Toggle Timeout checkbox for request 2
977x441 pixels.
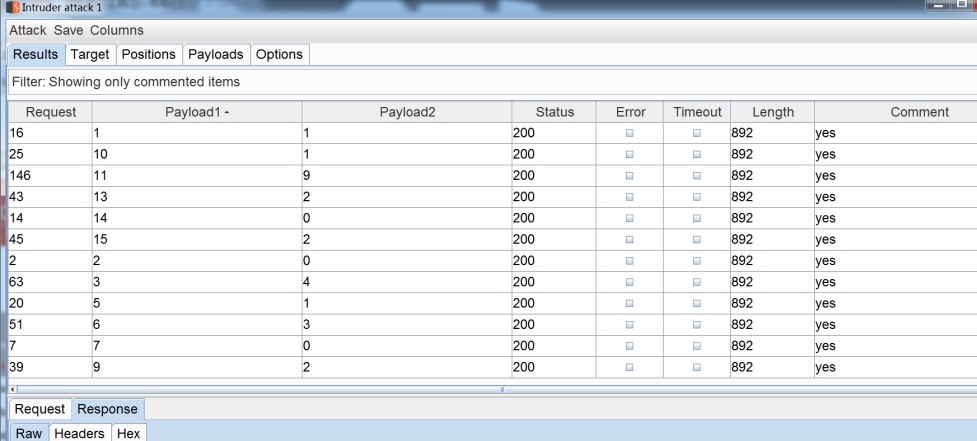tap(697, 260)
